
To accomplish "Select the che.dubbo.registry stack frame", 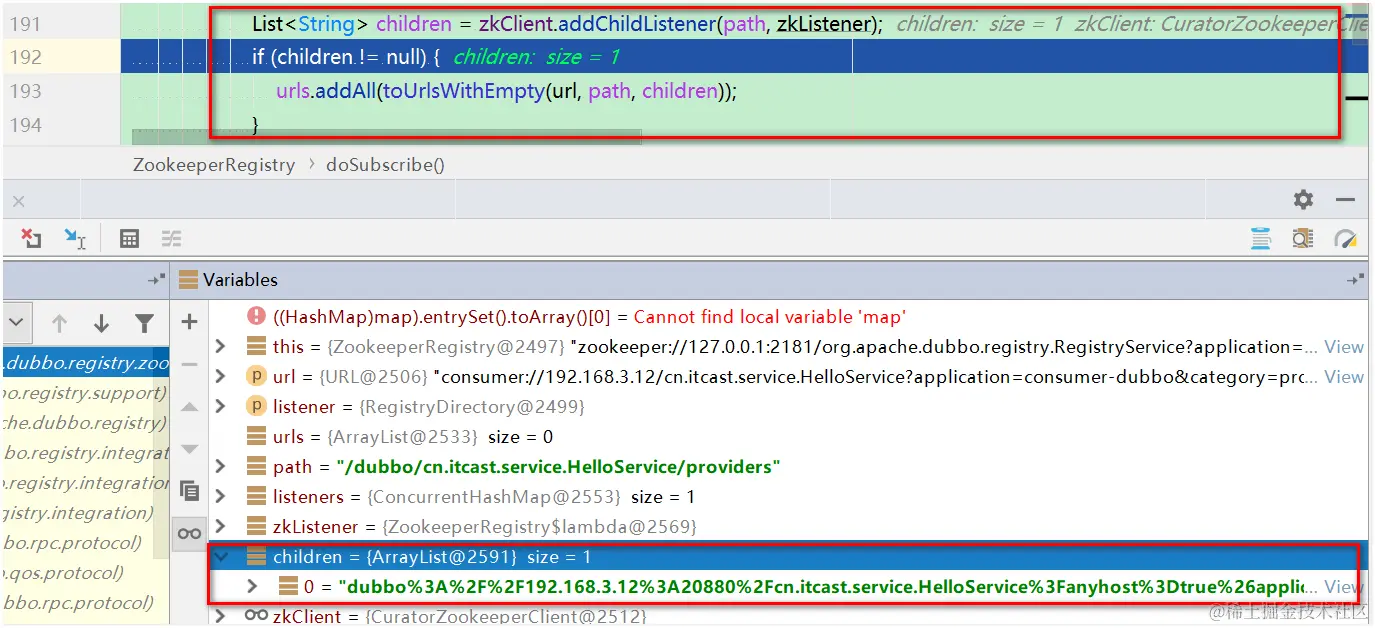I will click(86, 423).
